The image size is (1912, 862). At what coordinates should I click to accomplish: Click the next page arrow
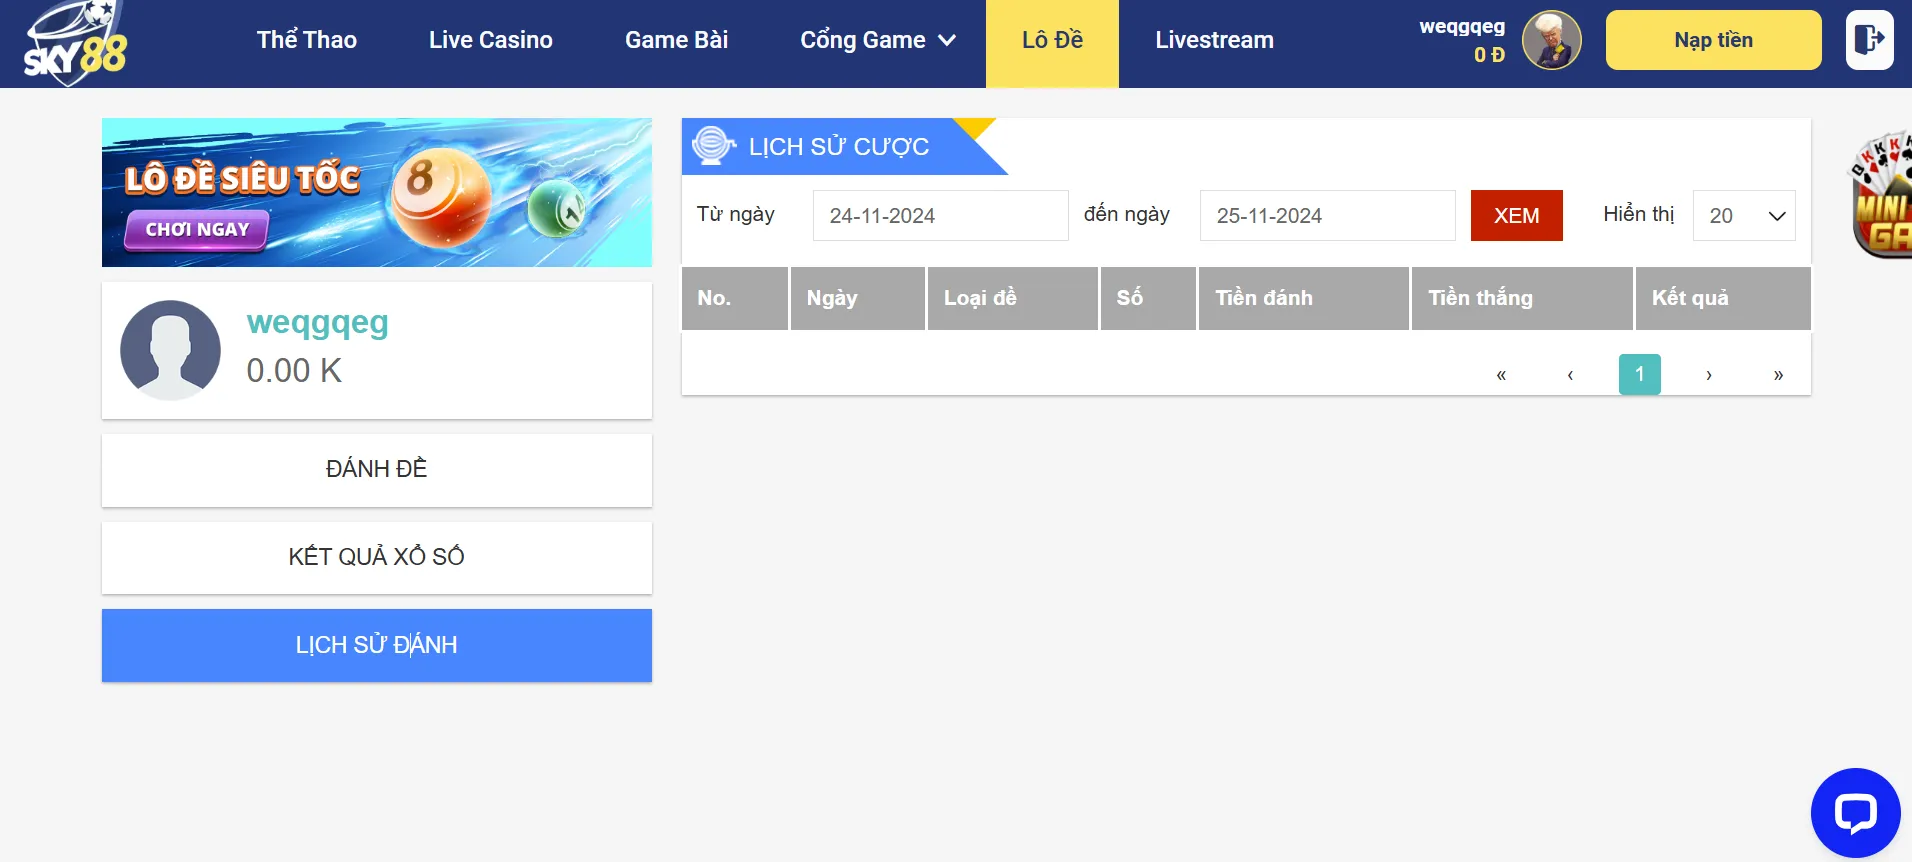point(1709,375)
